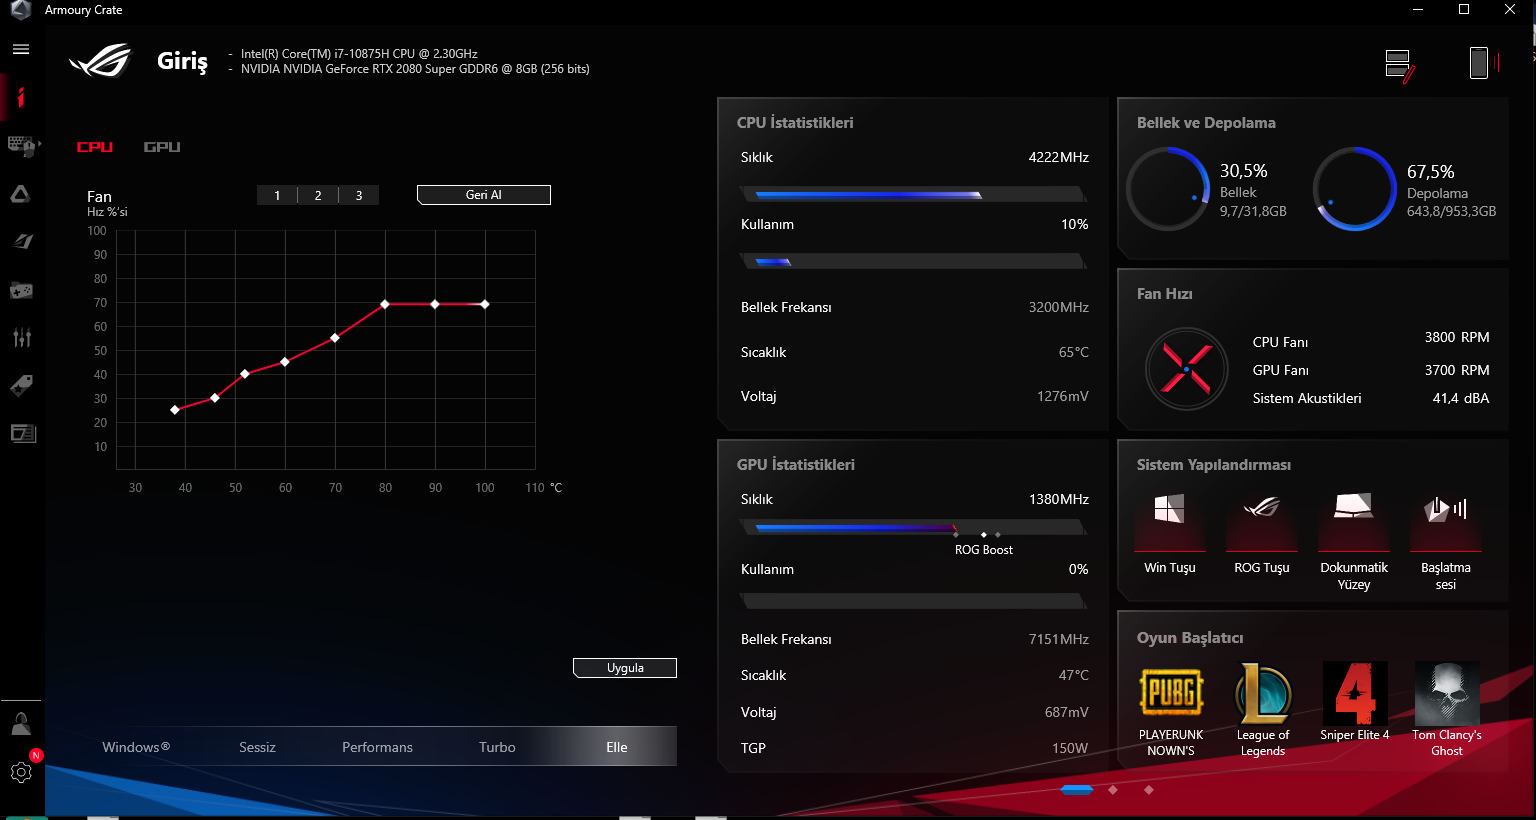Select the Windows® operating mode
1536x820 pixels.
pyautogui.click(x=136, y=747)
